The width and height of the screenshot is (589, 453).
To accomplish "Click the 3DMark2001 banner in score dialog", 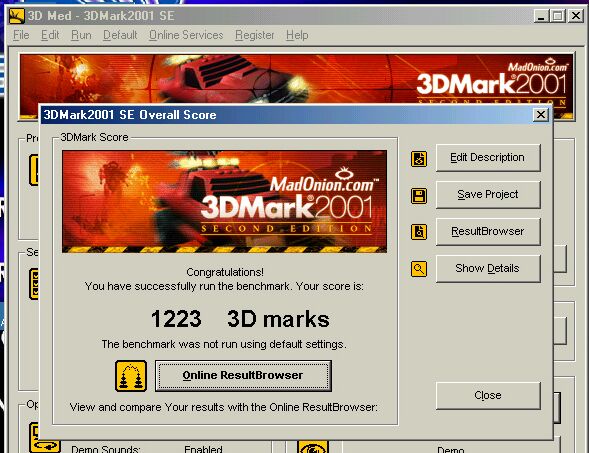I will pyautogui.click(x=224, y=202).
